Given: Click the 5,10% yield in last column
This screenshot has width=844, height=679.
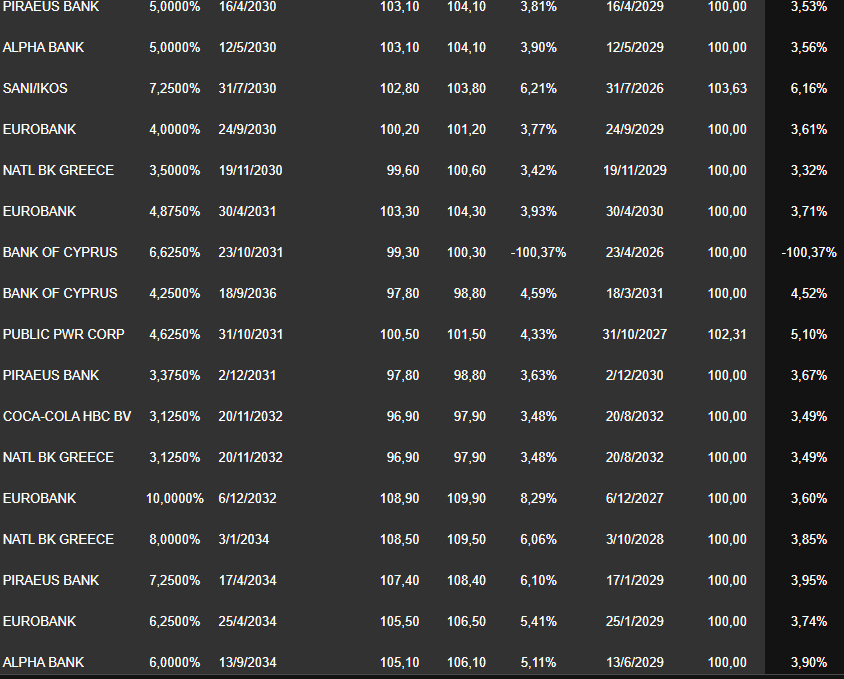Looking at the screenshot, I should pyautogui.click(x=808, y=334).
